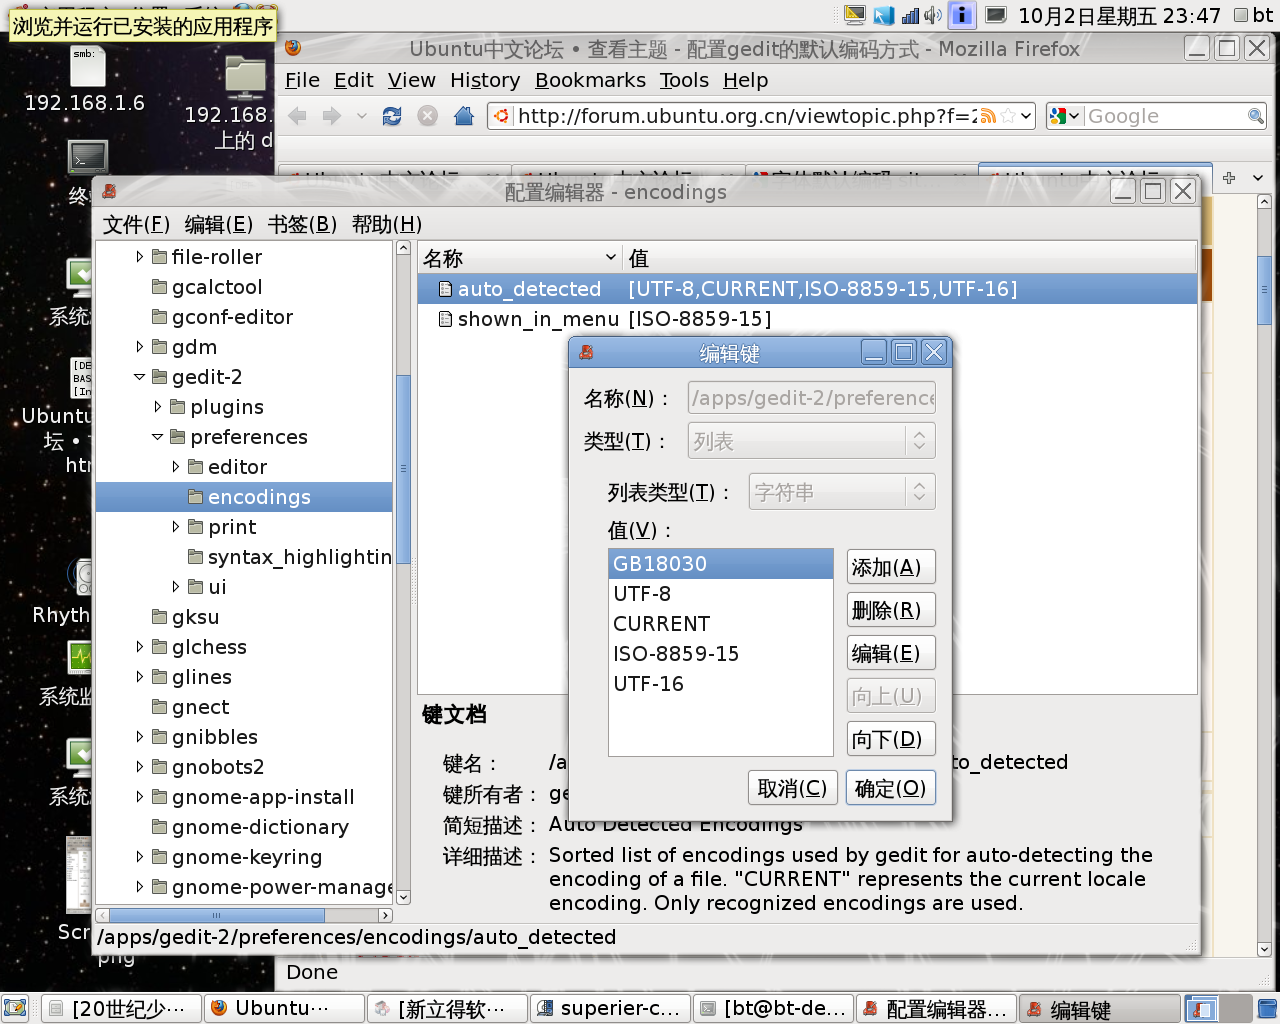
Task: Click the blue info tray icon
Action: pos(961,15)
